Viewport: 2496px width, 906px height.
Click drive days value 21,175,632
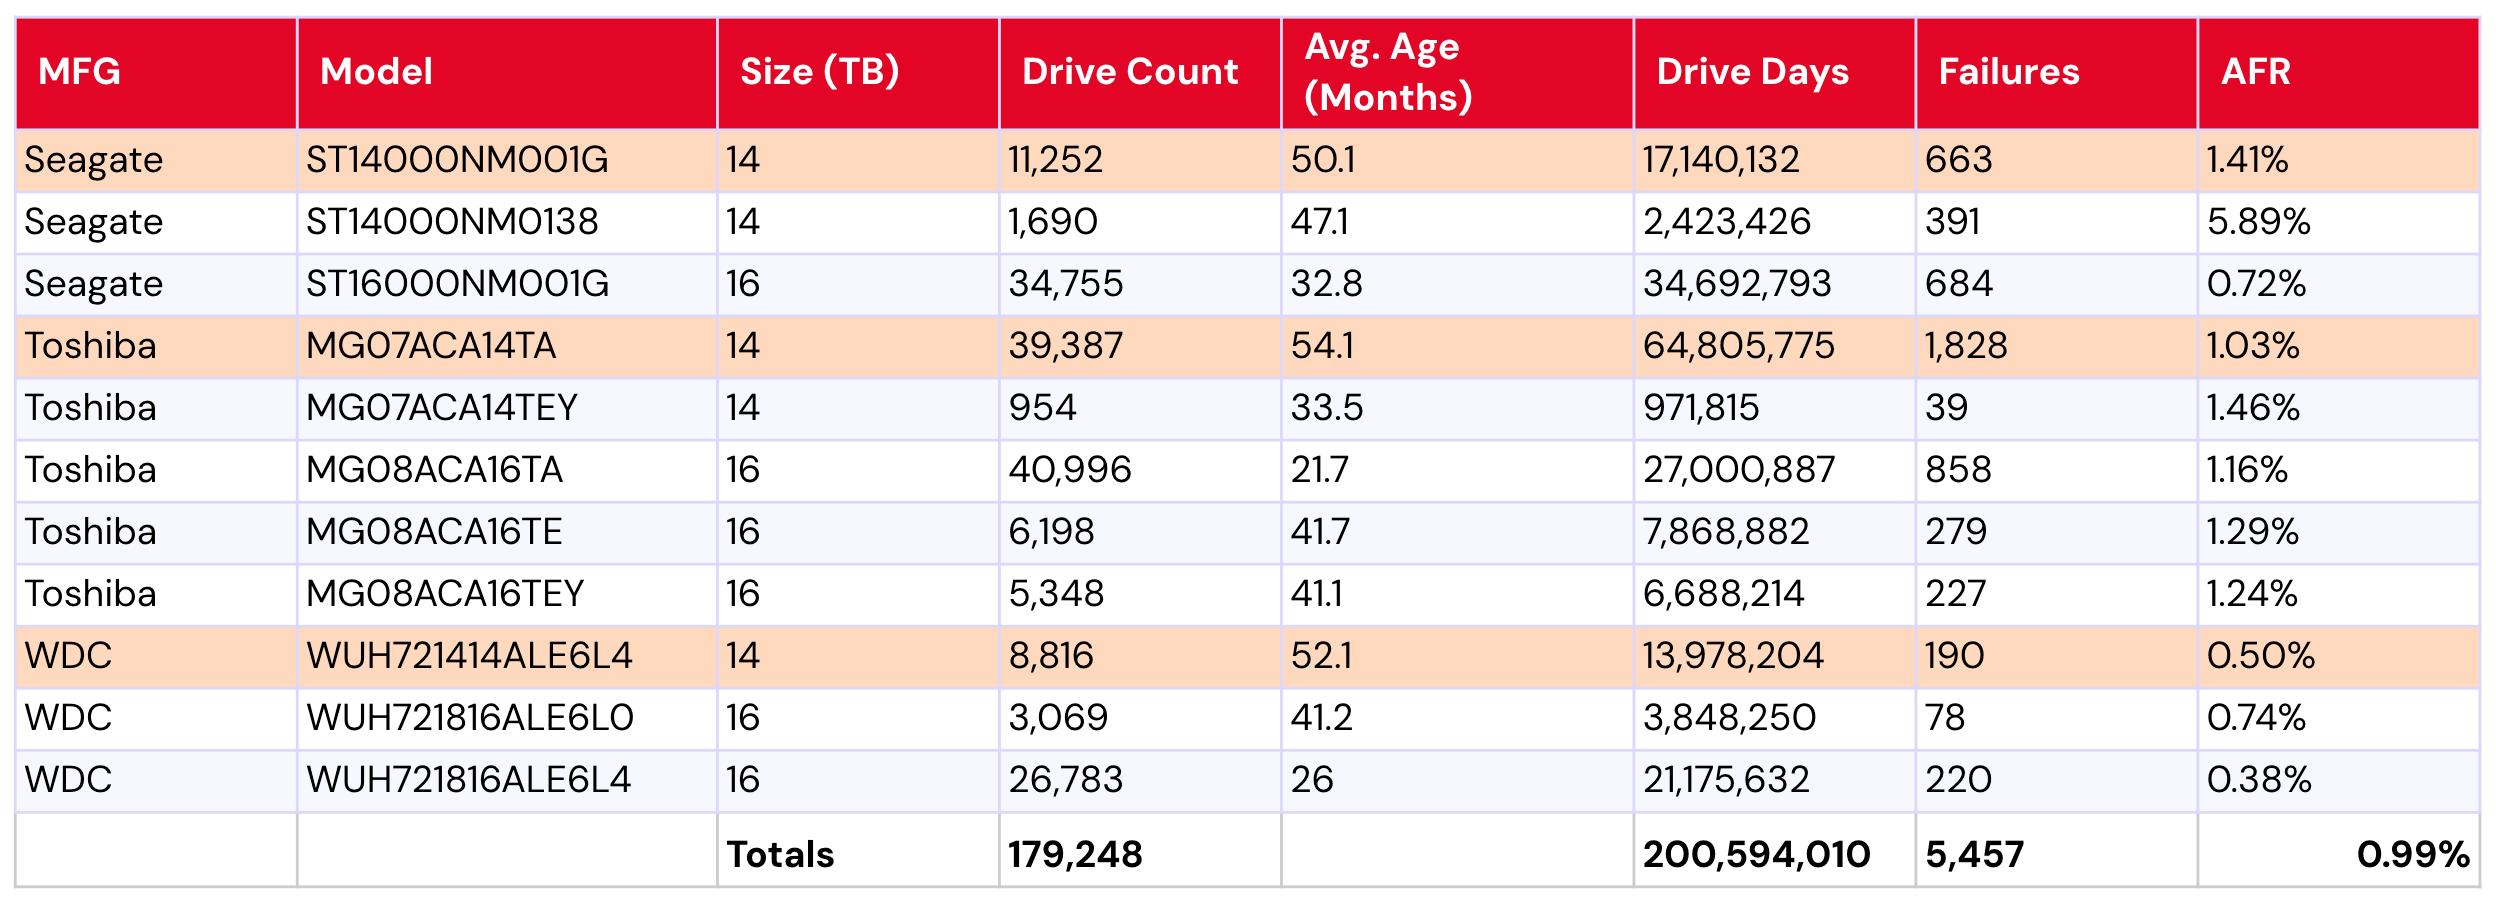pyautogui.click(x=1726, y=780)
